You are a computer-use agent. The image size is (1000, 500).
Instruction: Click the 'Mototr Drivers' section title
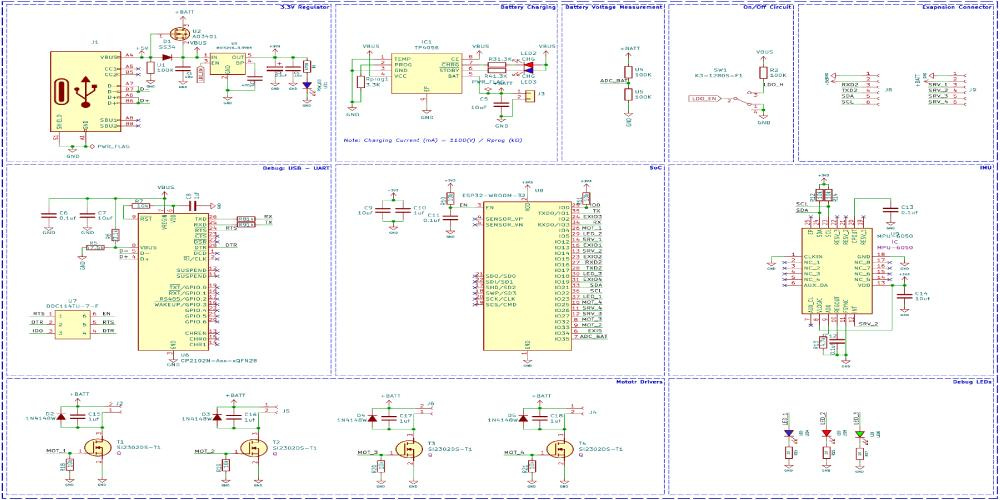point(640,382)
